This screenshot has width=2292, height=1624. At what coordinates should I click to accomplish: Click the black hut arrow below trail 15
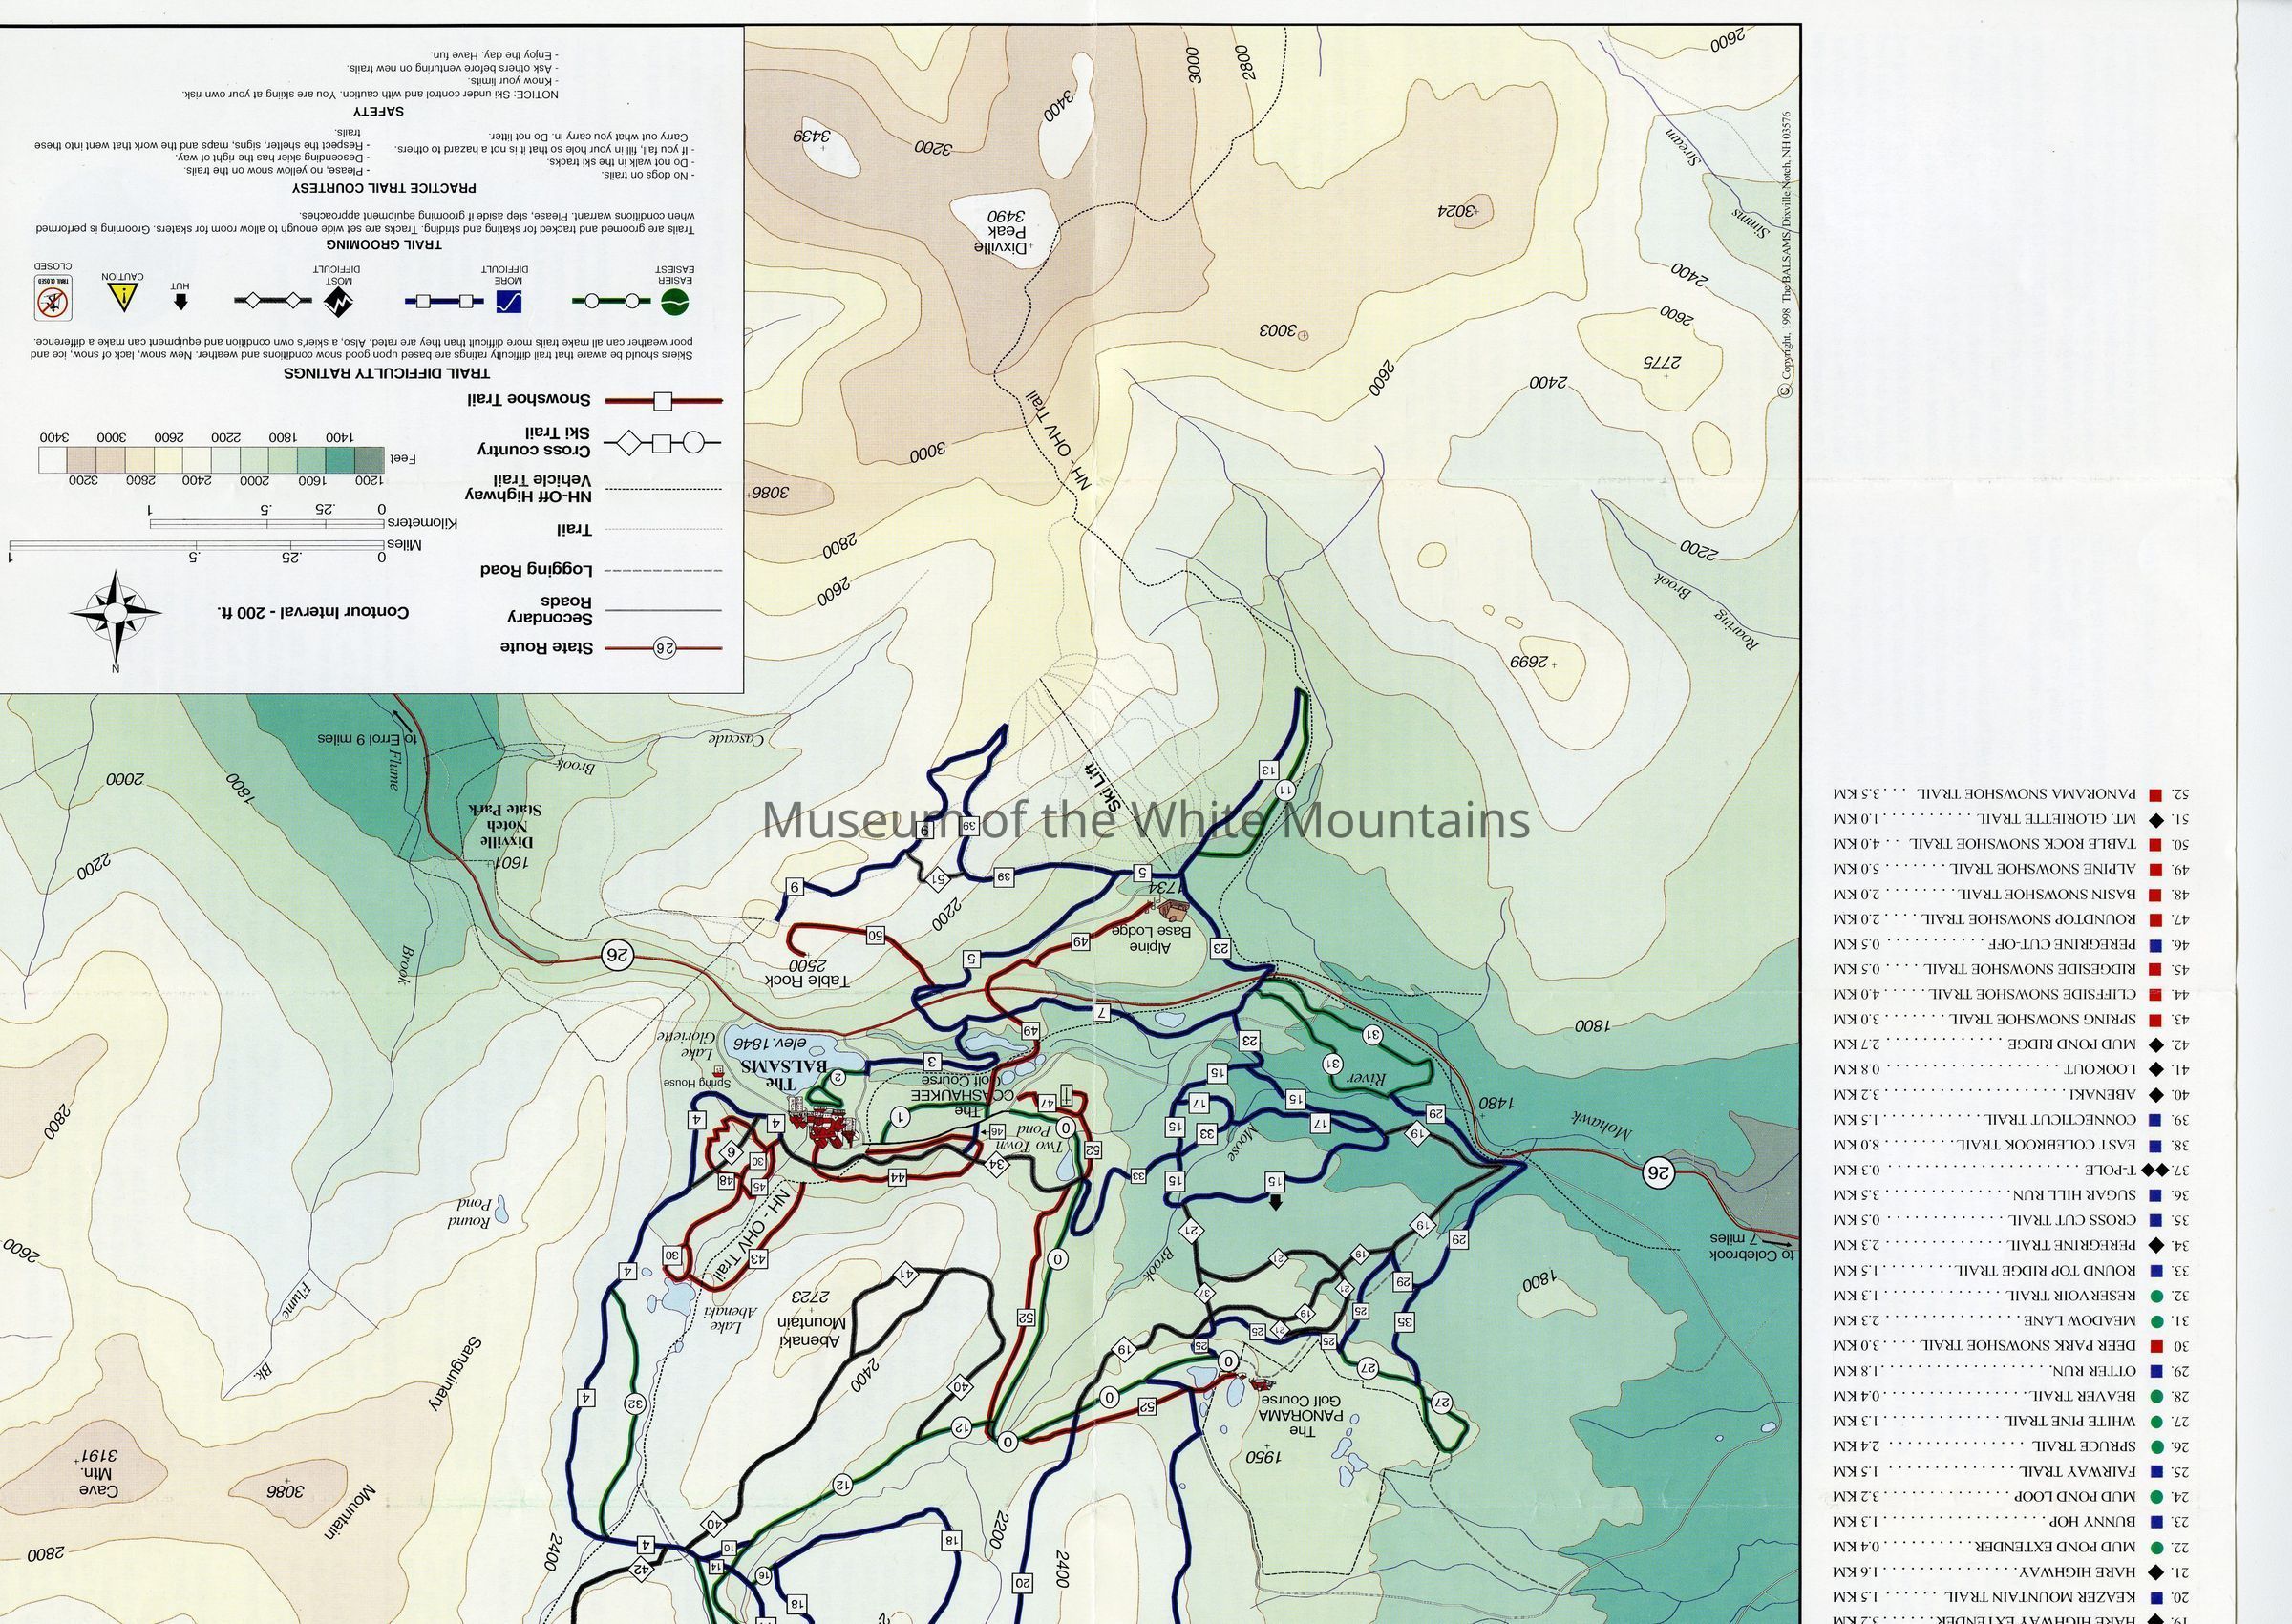point(1275,1203)
